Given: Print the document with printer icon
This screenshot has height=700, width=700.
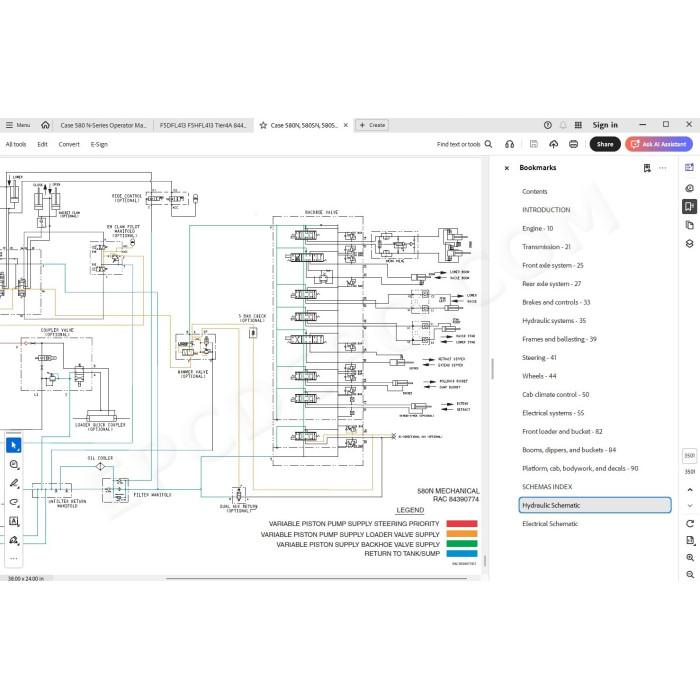Looking at the screenshot, I should (x=574, y=144).
